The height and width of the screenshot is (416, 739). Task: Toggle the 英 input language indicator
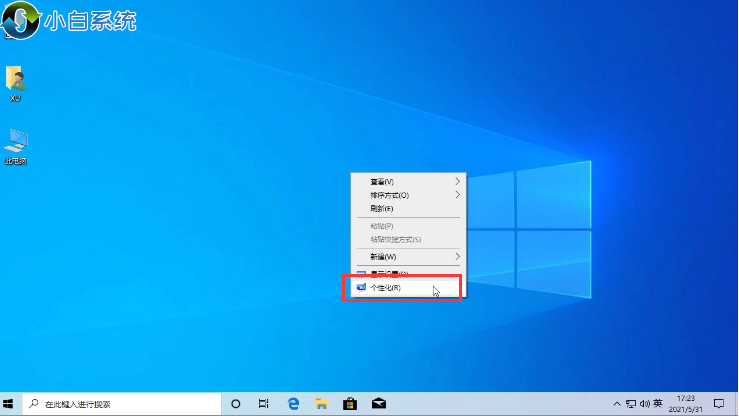[657, 404]
